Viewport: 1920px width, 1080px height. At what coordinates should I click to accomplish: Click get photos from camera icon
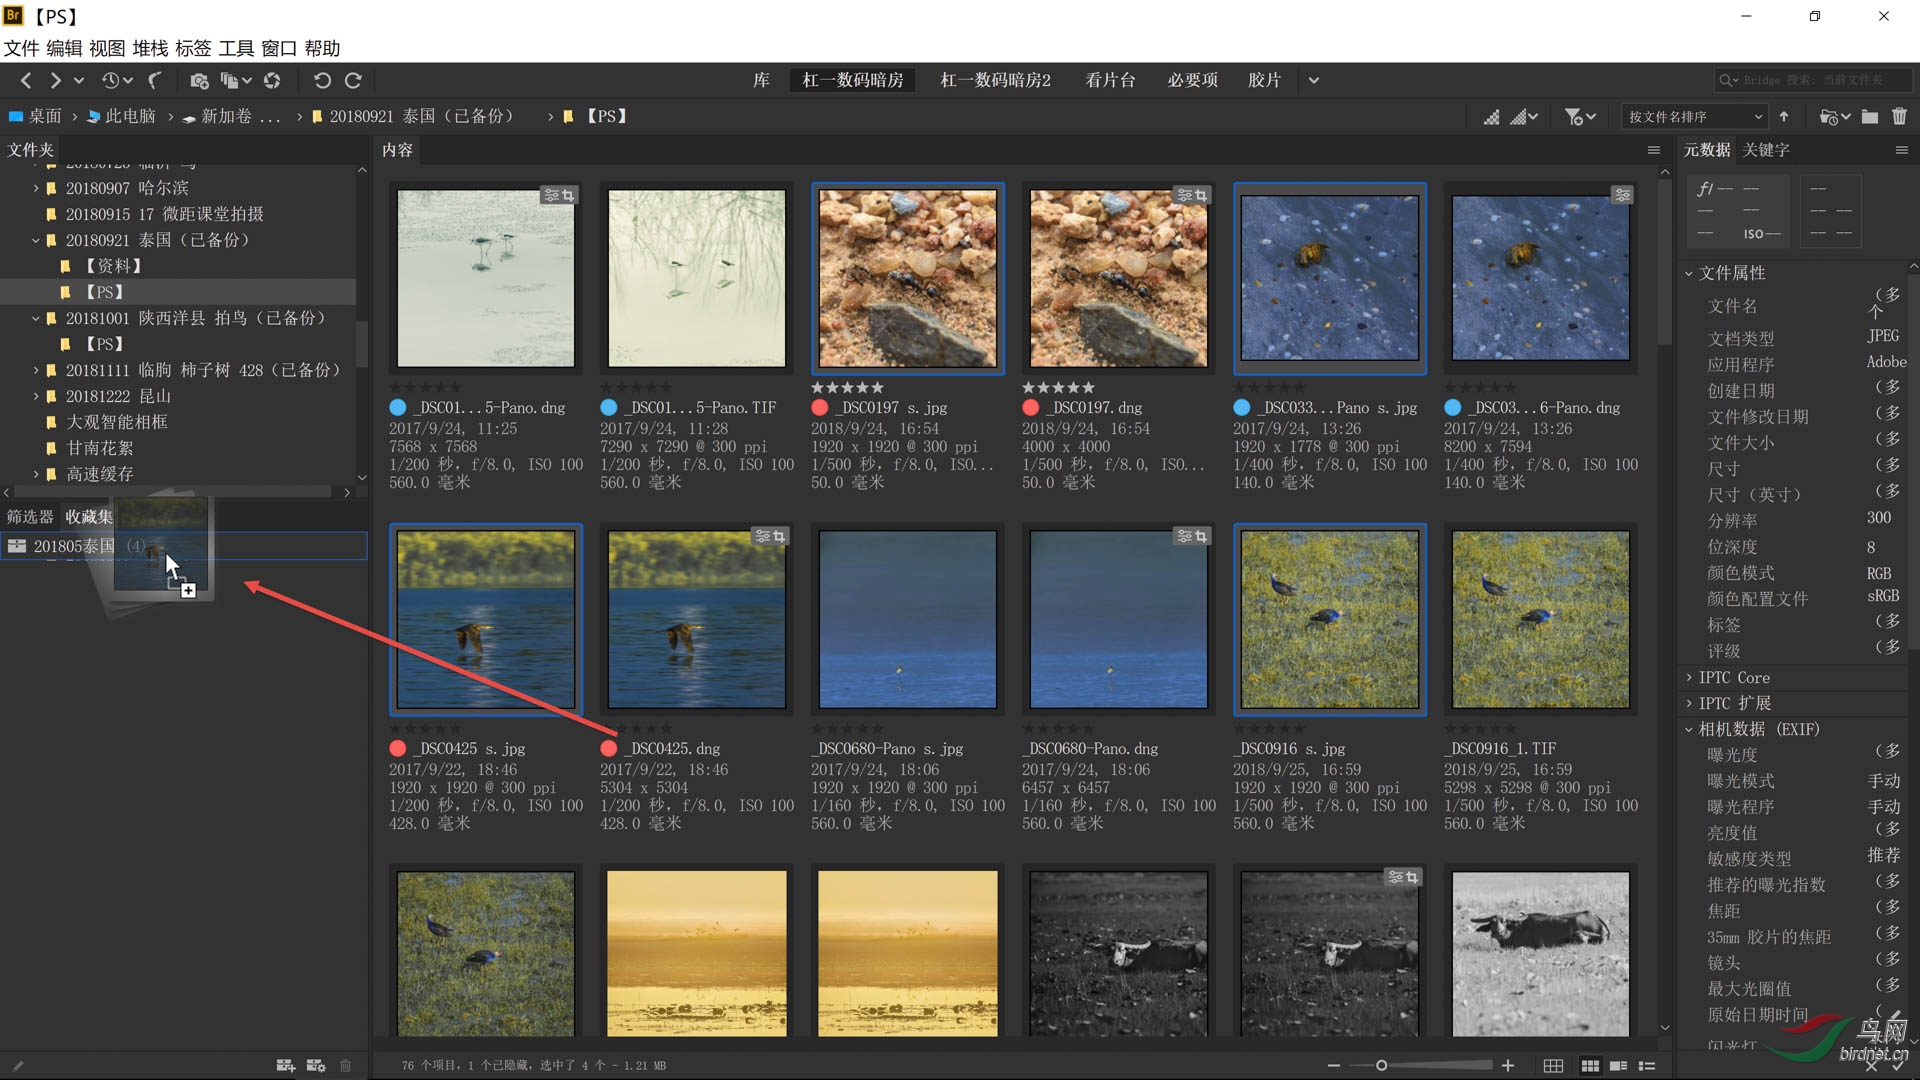point(199,80)
